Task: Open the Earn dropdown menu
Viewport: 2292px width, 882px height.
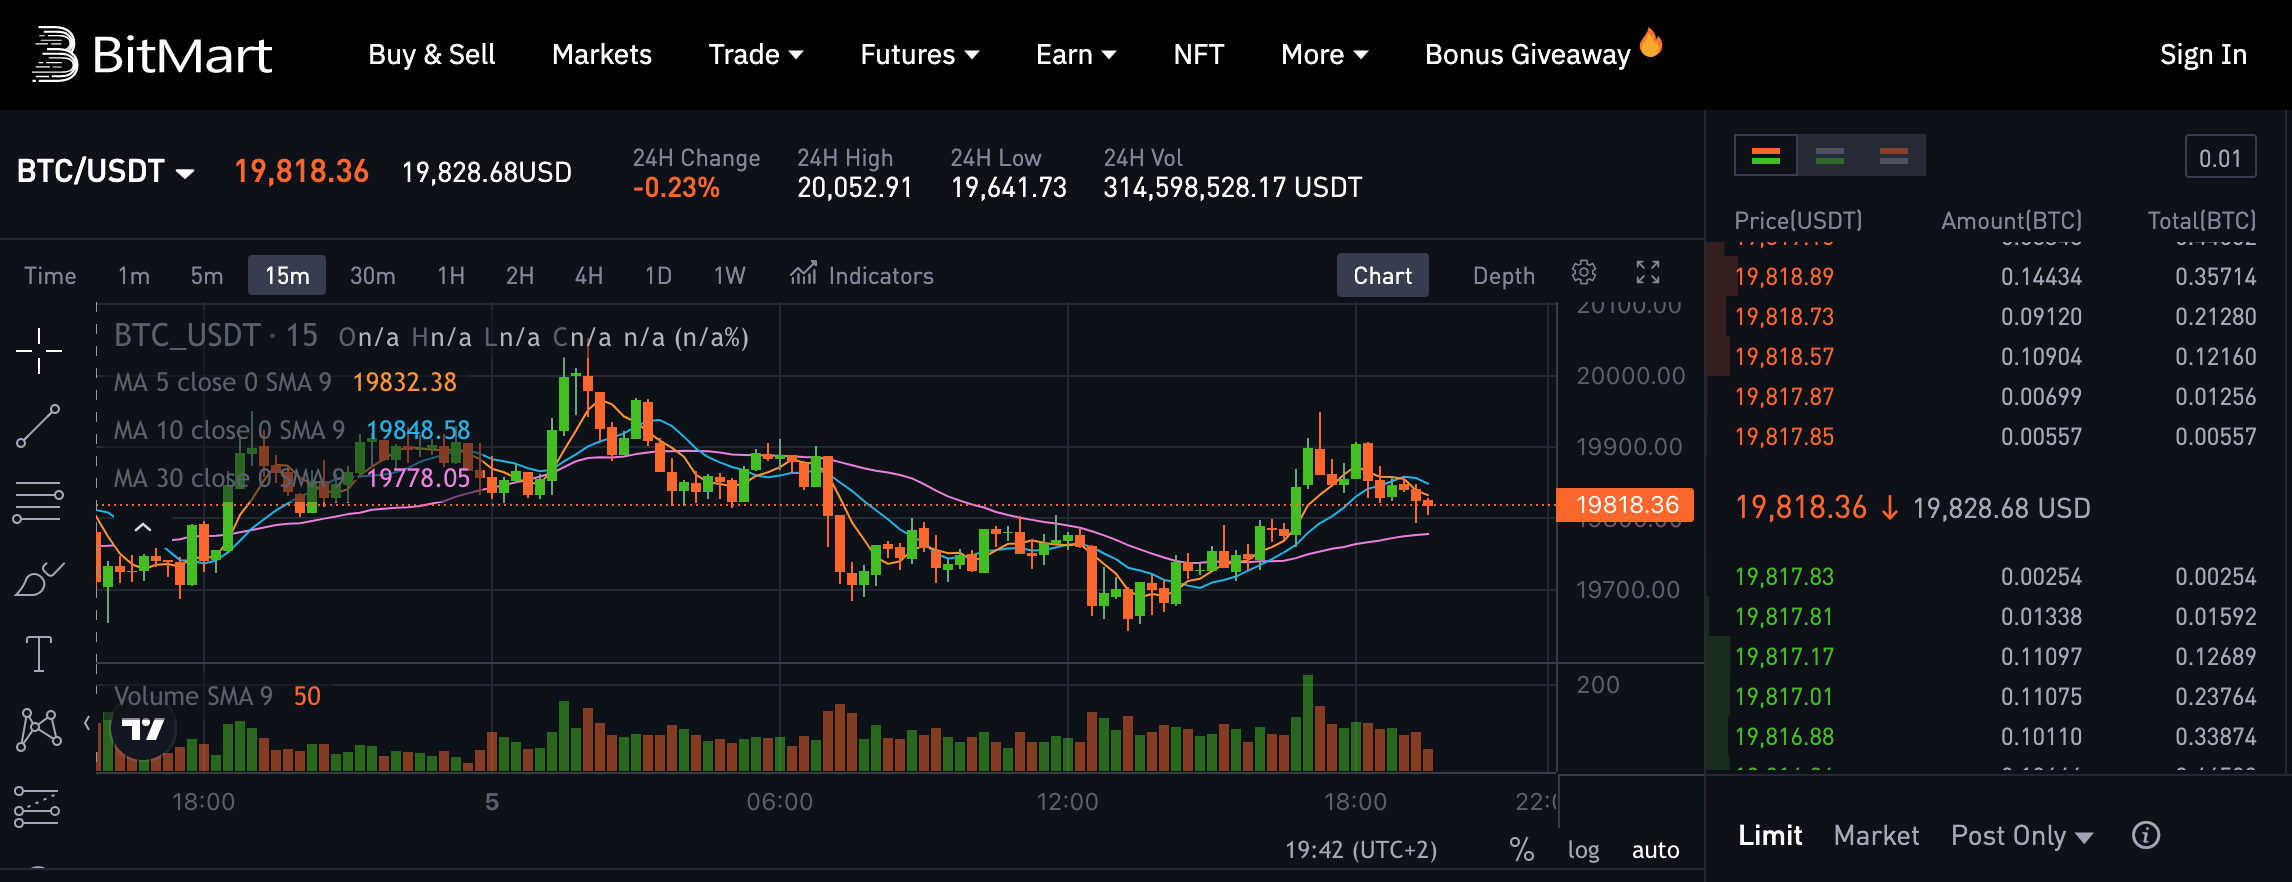Action: pyautogui.click(x=1076, y=54)
